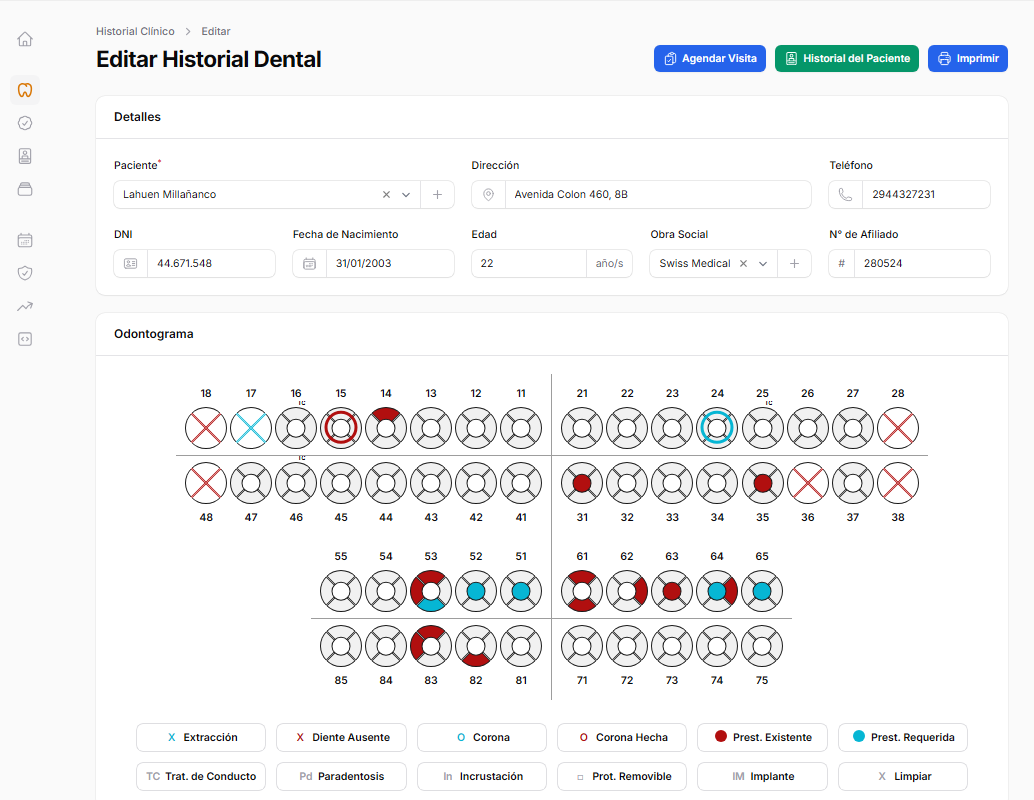Select tooth 36 marked as absent
This screenshot has width=1034, height=800.
click(808, 483)
